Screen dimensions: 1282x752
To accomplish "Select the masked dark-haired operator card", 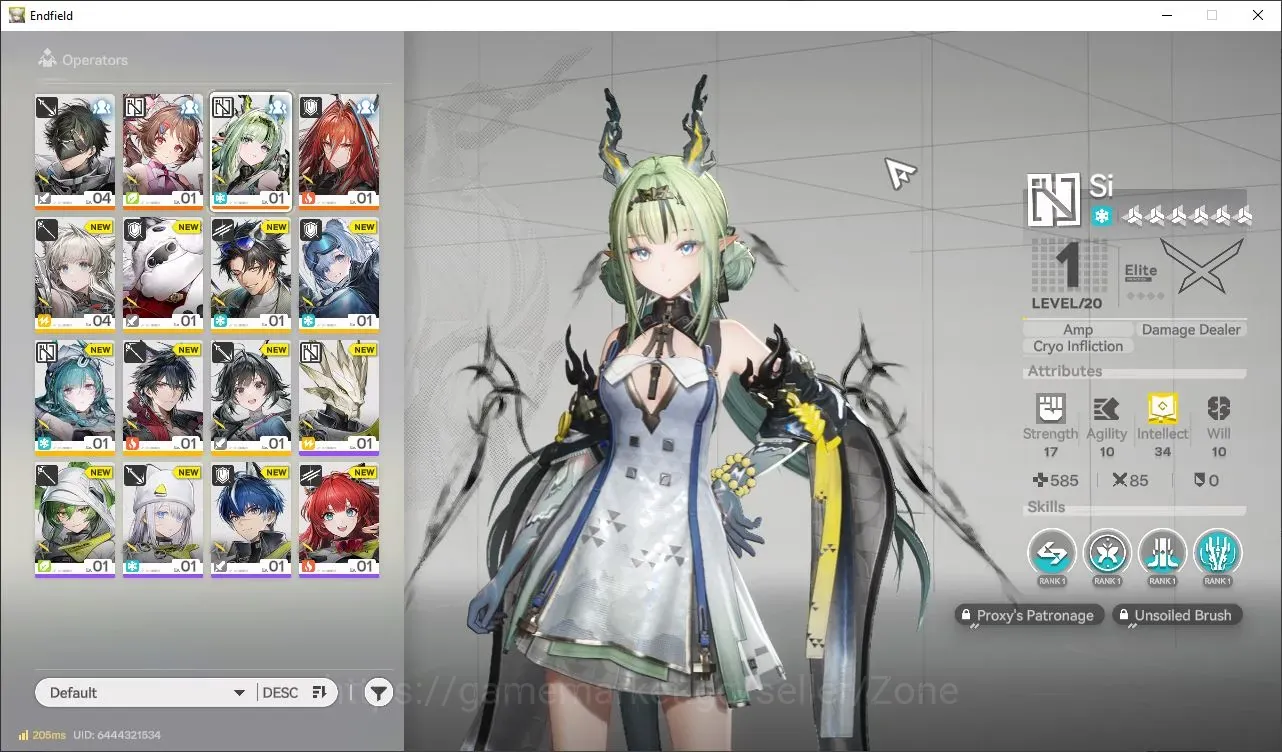I will 75,151.
